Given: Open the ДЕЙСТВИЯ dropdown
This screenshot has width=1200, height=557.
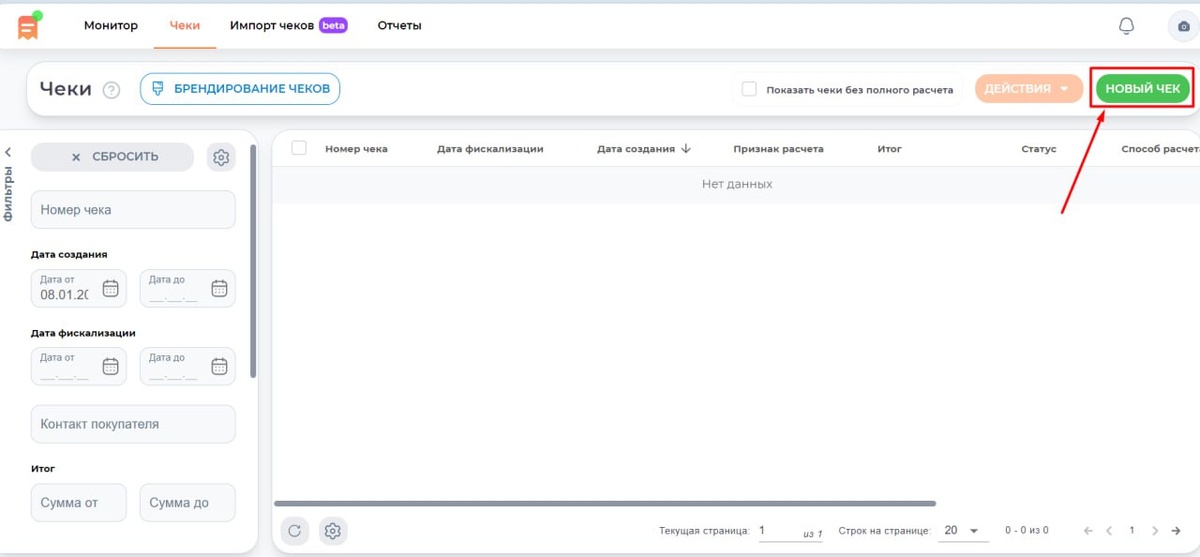Looking at the screenshot, I should (1029, 89).
